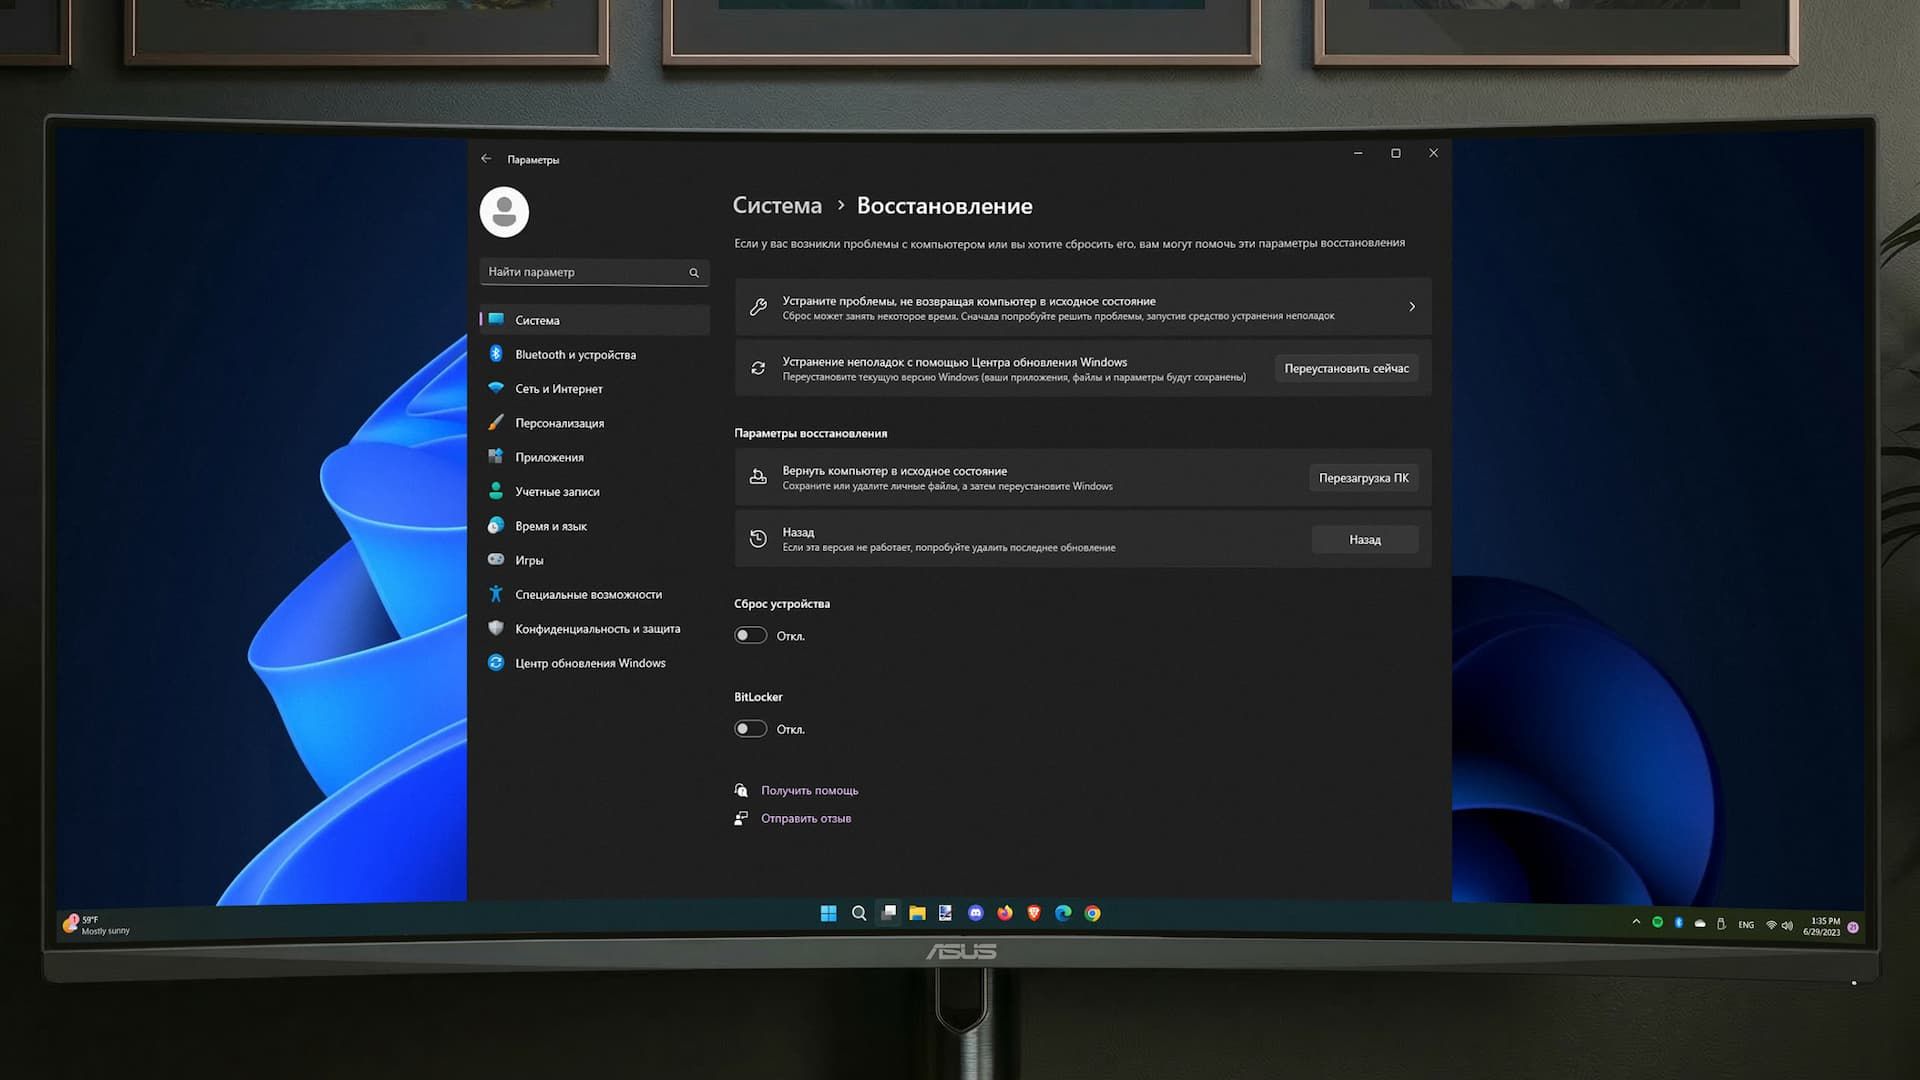Image resolution: width=1920 pixels, height=1080 pixels.
Task: Click the Восстановление page title
Action: [x=944, y=206]
